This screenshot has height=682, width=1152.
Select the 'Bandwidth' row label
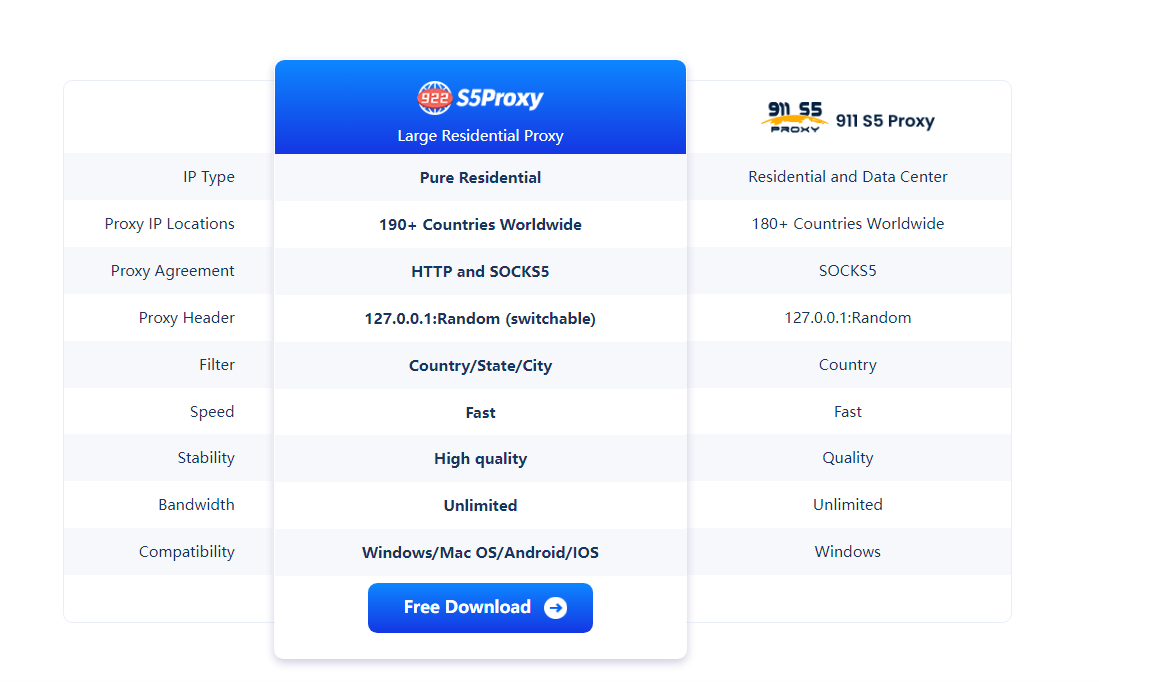point(196,505)
